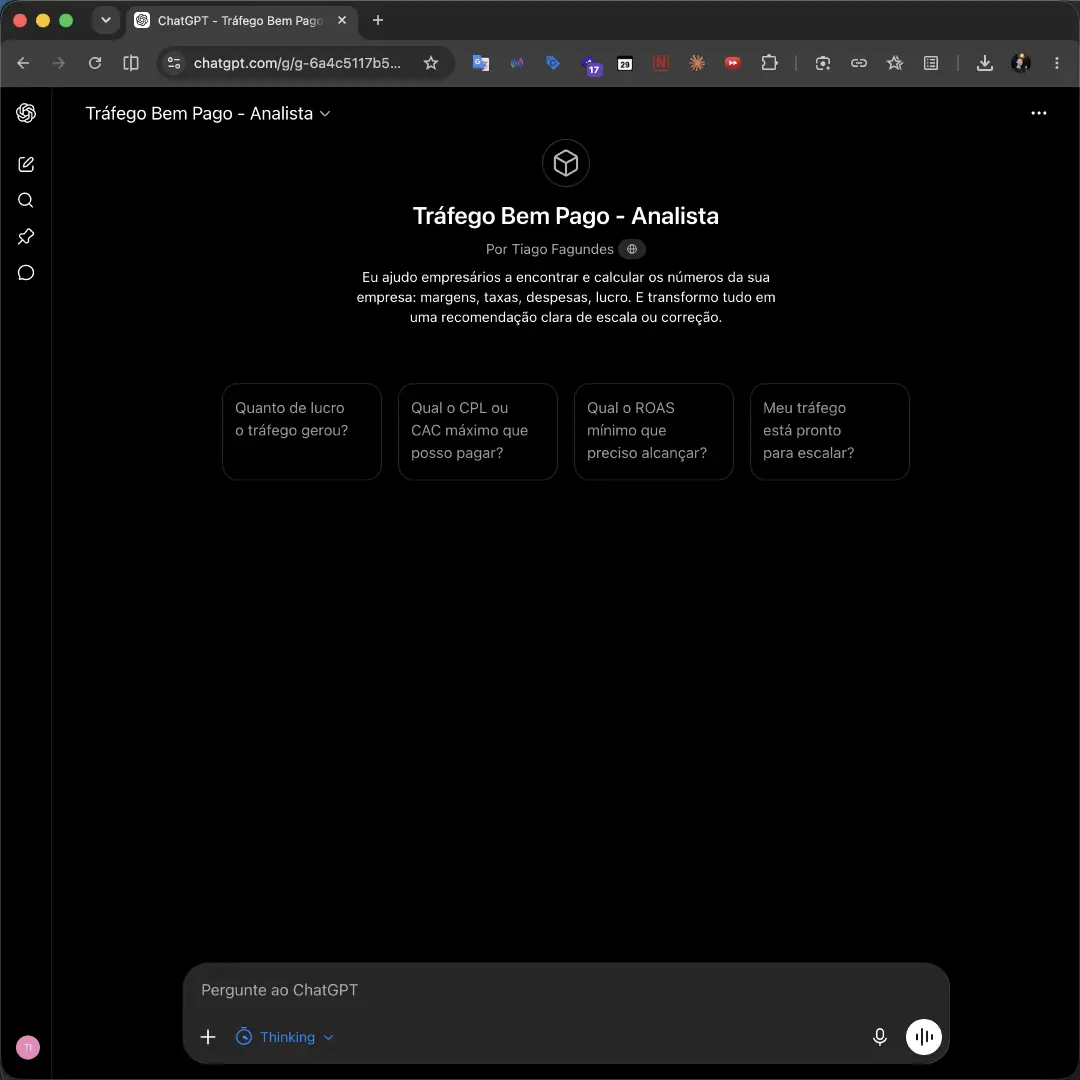This screenshot has height=1080, width=1080.
Task: Expand the Tráfego Bem Pago - Analista title dropdown
Action: tap(207, 114)
